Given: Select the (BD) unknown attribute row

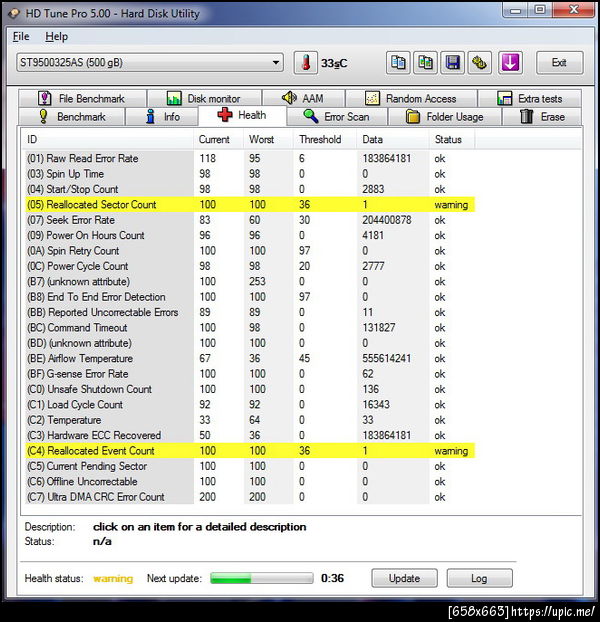Looking at the screenshot, I should [x=250, y=343].
